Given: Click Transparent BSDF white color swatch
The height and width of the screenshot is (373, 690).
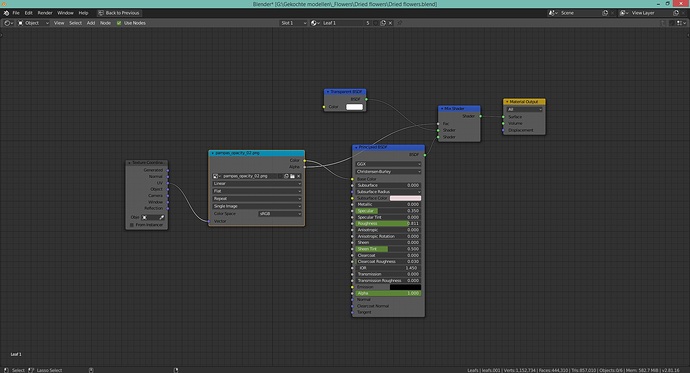Looking at the screenshot, I should click(x=354, y=107).
